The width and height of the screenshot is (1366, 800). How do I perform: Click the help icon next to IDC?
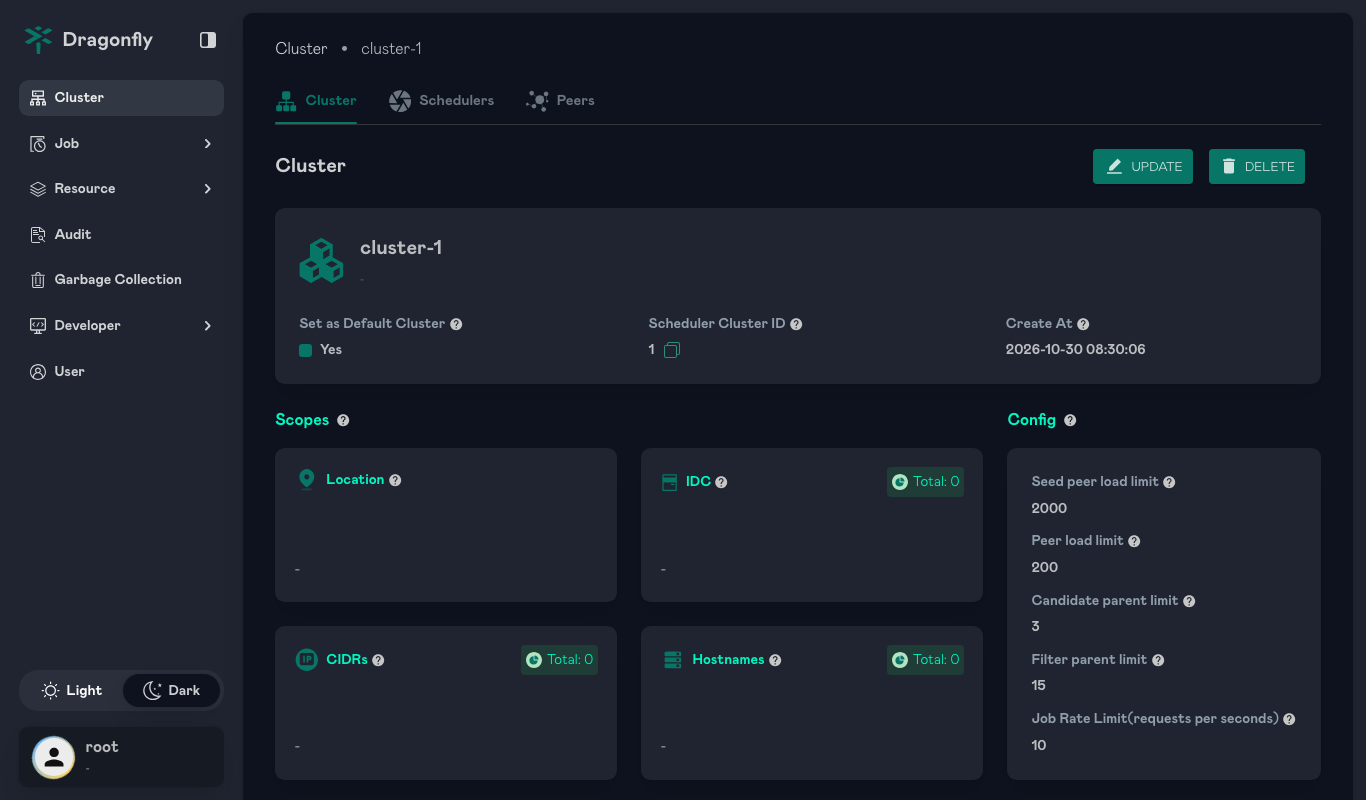pos(721,482)
